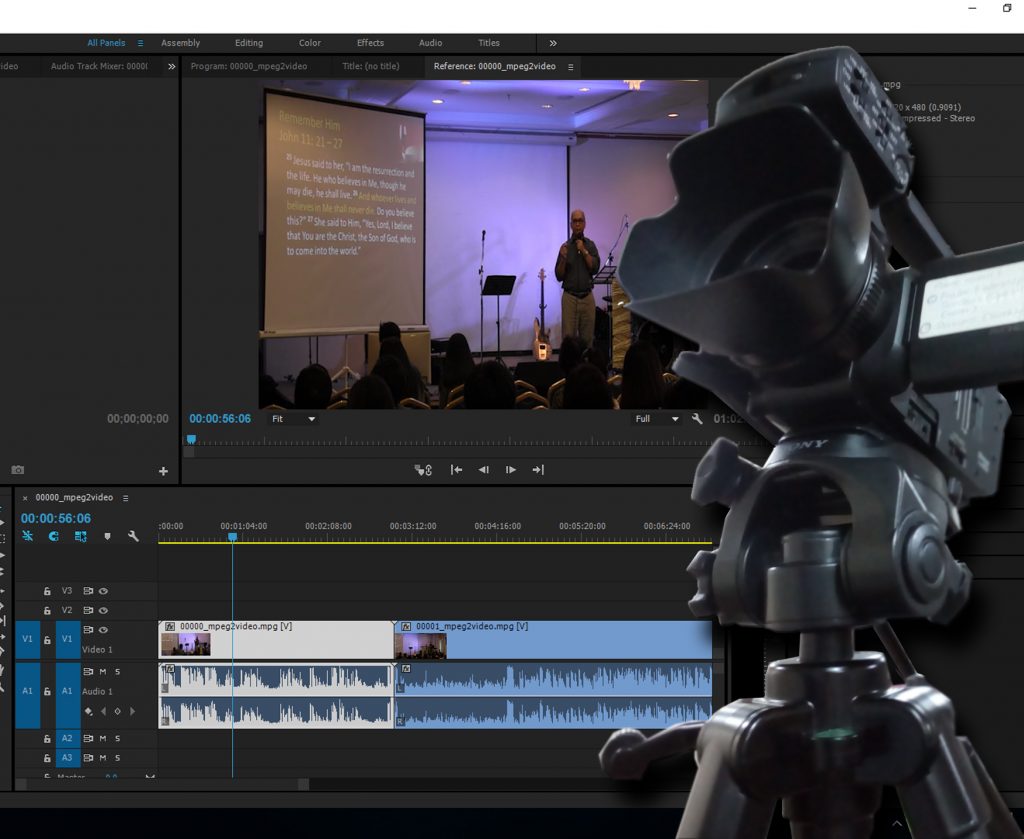Switch to Assembly workspace
This screenshot has width=1024, height=839.
[x=181, y=43]
